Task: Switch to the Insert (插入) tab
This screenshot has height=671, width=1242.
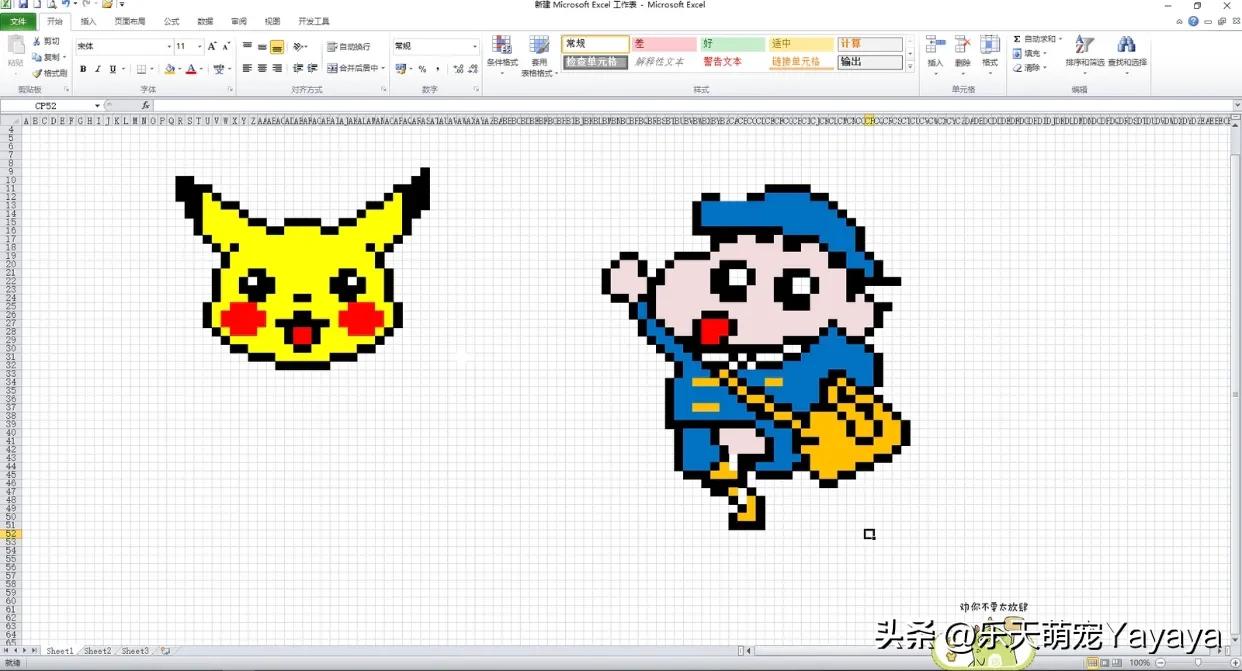Action: click(89, 21)
